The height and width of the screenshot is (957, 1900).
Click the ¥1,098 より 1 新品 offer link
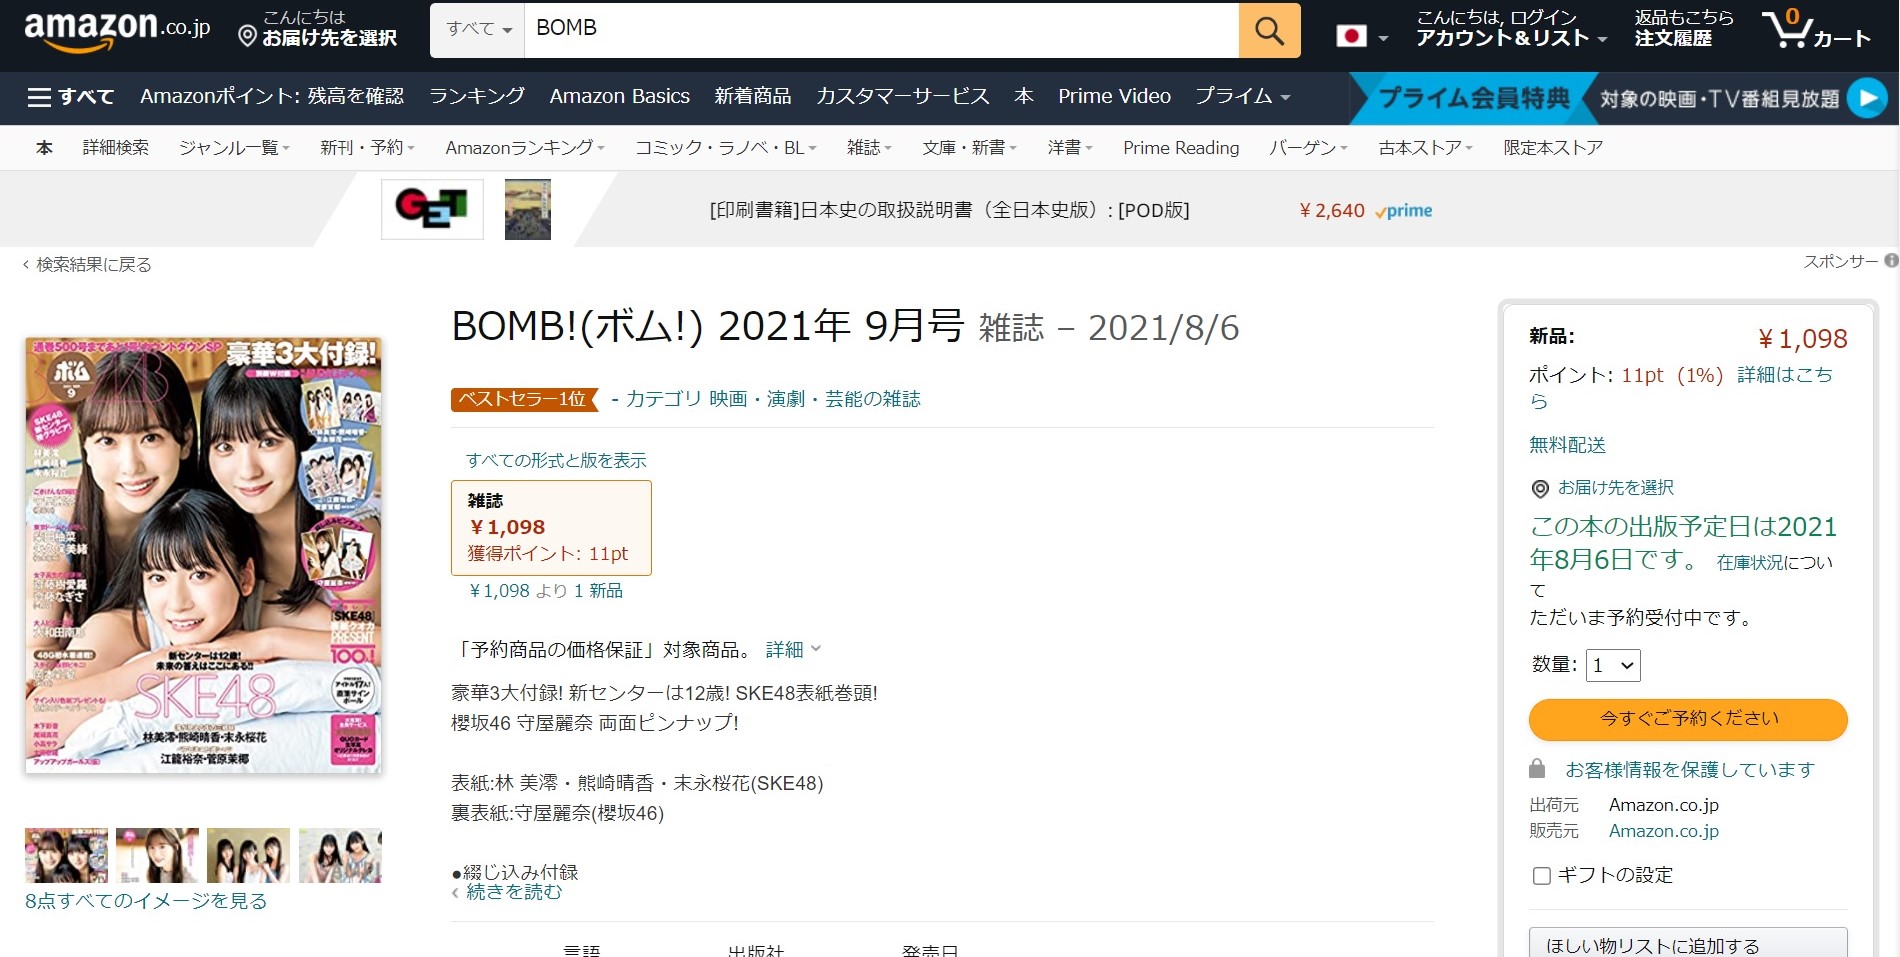point(546,591)
